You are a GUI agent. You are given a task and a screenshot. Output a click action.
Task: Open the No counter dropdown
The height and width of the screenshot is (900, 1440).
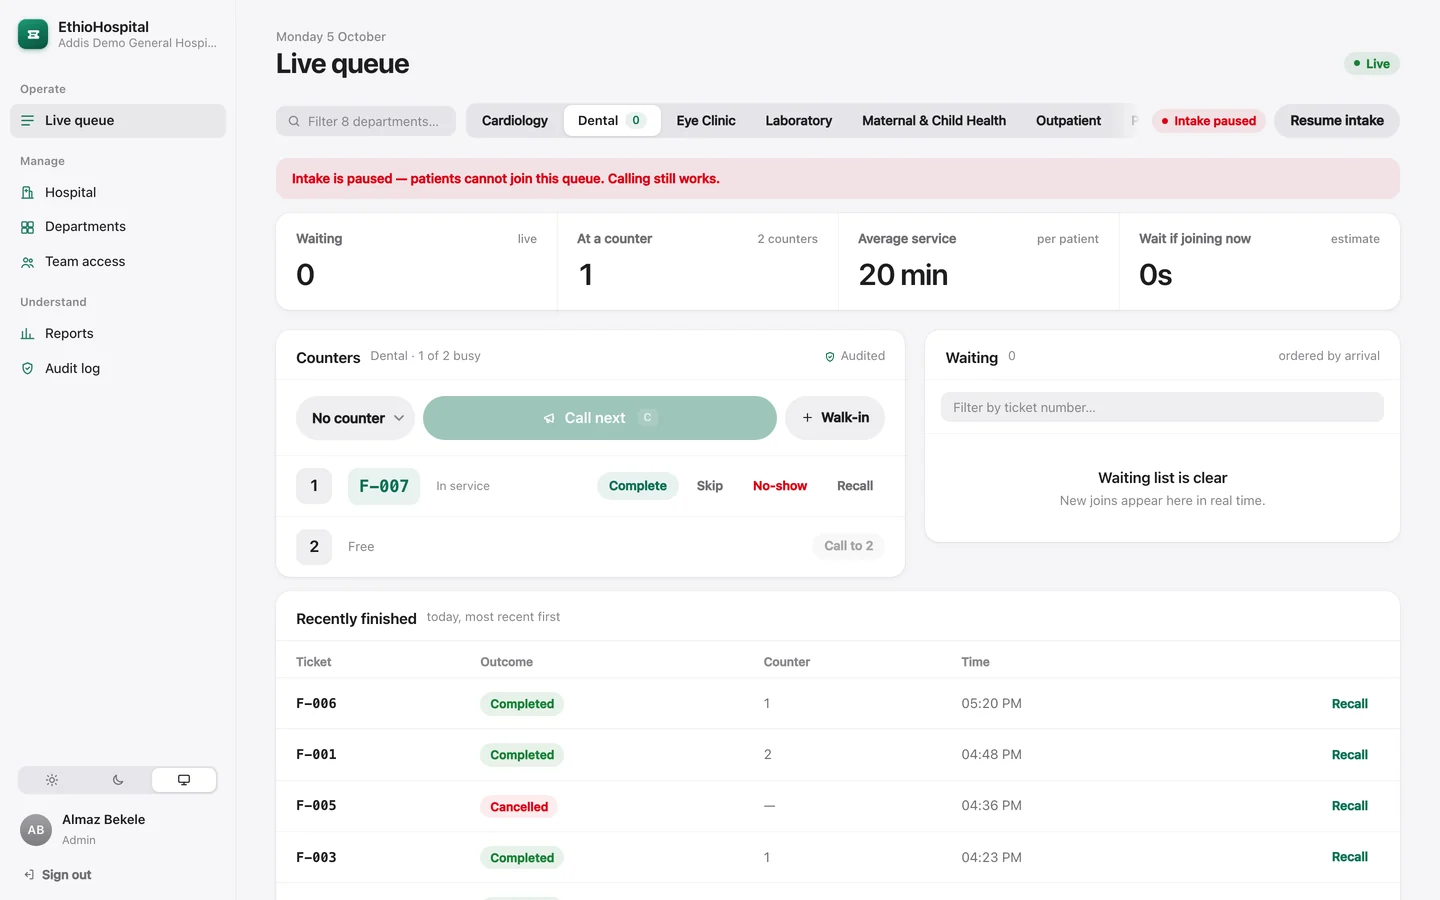356,418
